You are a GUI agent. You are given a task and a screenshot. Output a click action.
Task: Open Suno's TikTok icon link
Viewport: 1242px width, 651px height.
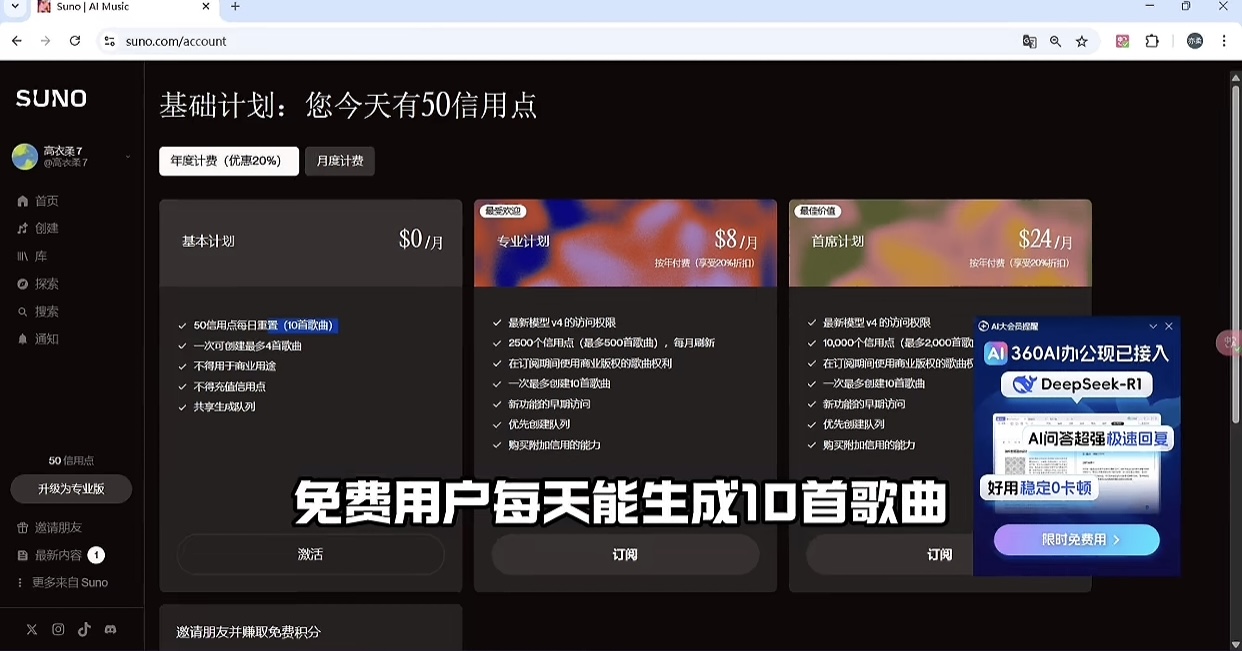84,629
